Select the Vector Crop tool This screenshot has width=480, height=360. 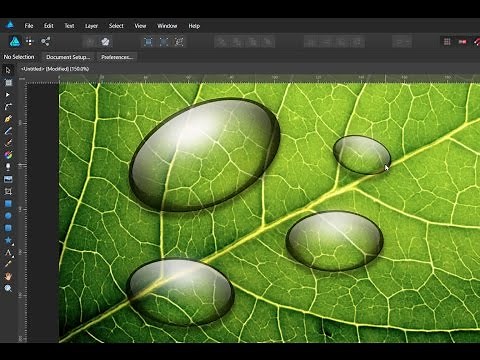point(8,191)
